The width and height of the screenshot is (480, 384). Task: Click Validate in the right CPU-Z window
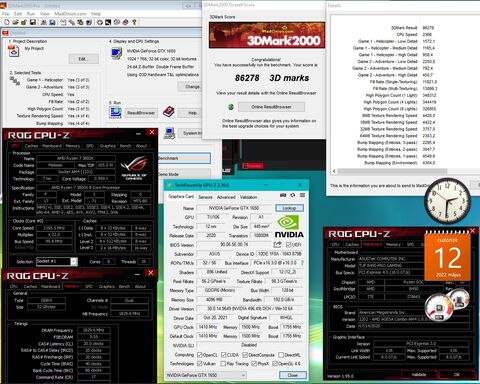419,375
